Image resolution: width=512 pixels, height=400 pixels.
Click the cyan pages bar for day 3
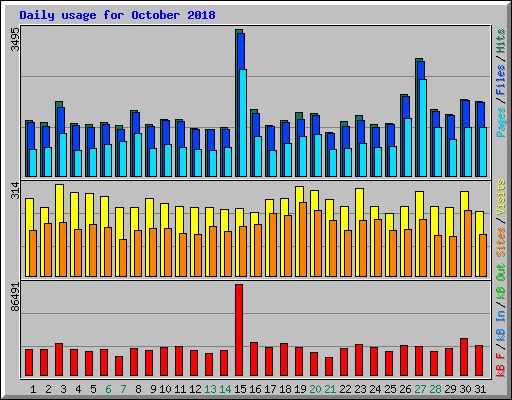[63, 155]
